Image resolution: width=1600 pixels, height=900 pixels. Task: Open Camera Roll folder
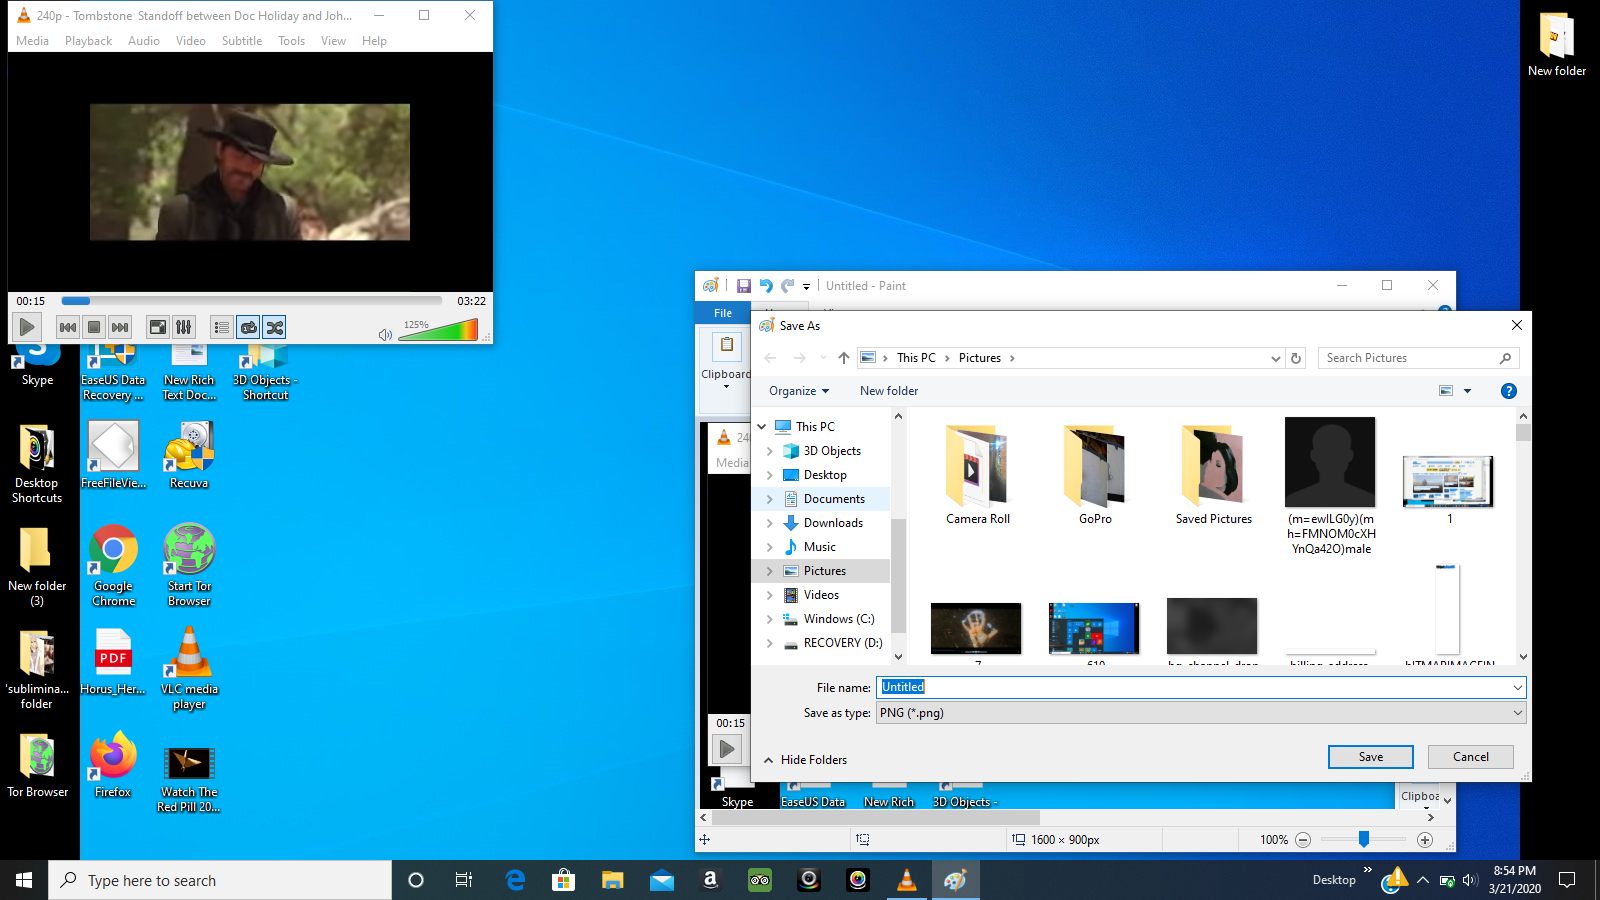click(978, 475)
